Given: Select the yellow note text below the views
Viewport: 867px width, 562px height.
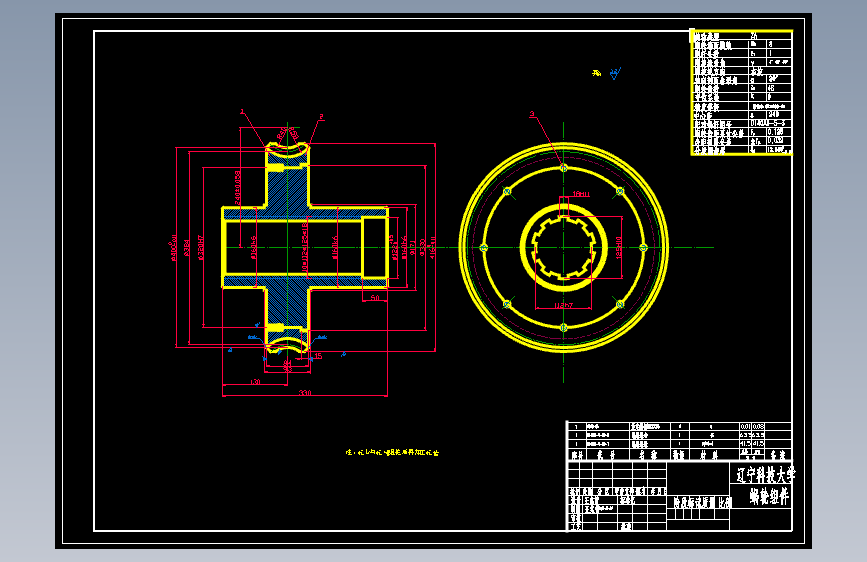Looking at the screenshot, I should pos(392,452).
